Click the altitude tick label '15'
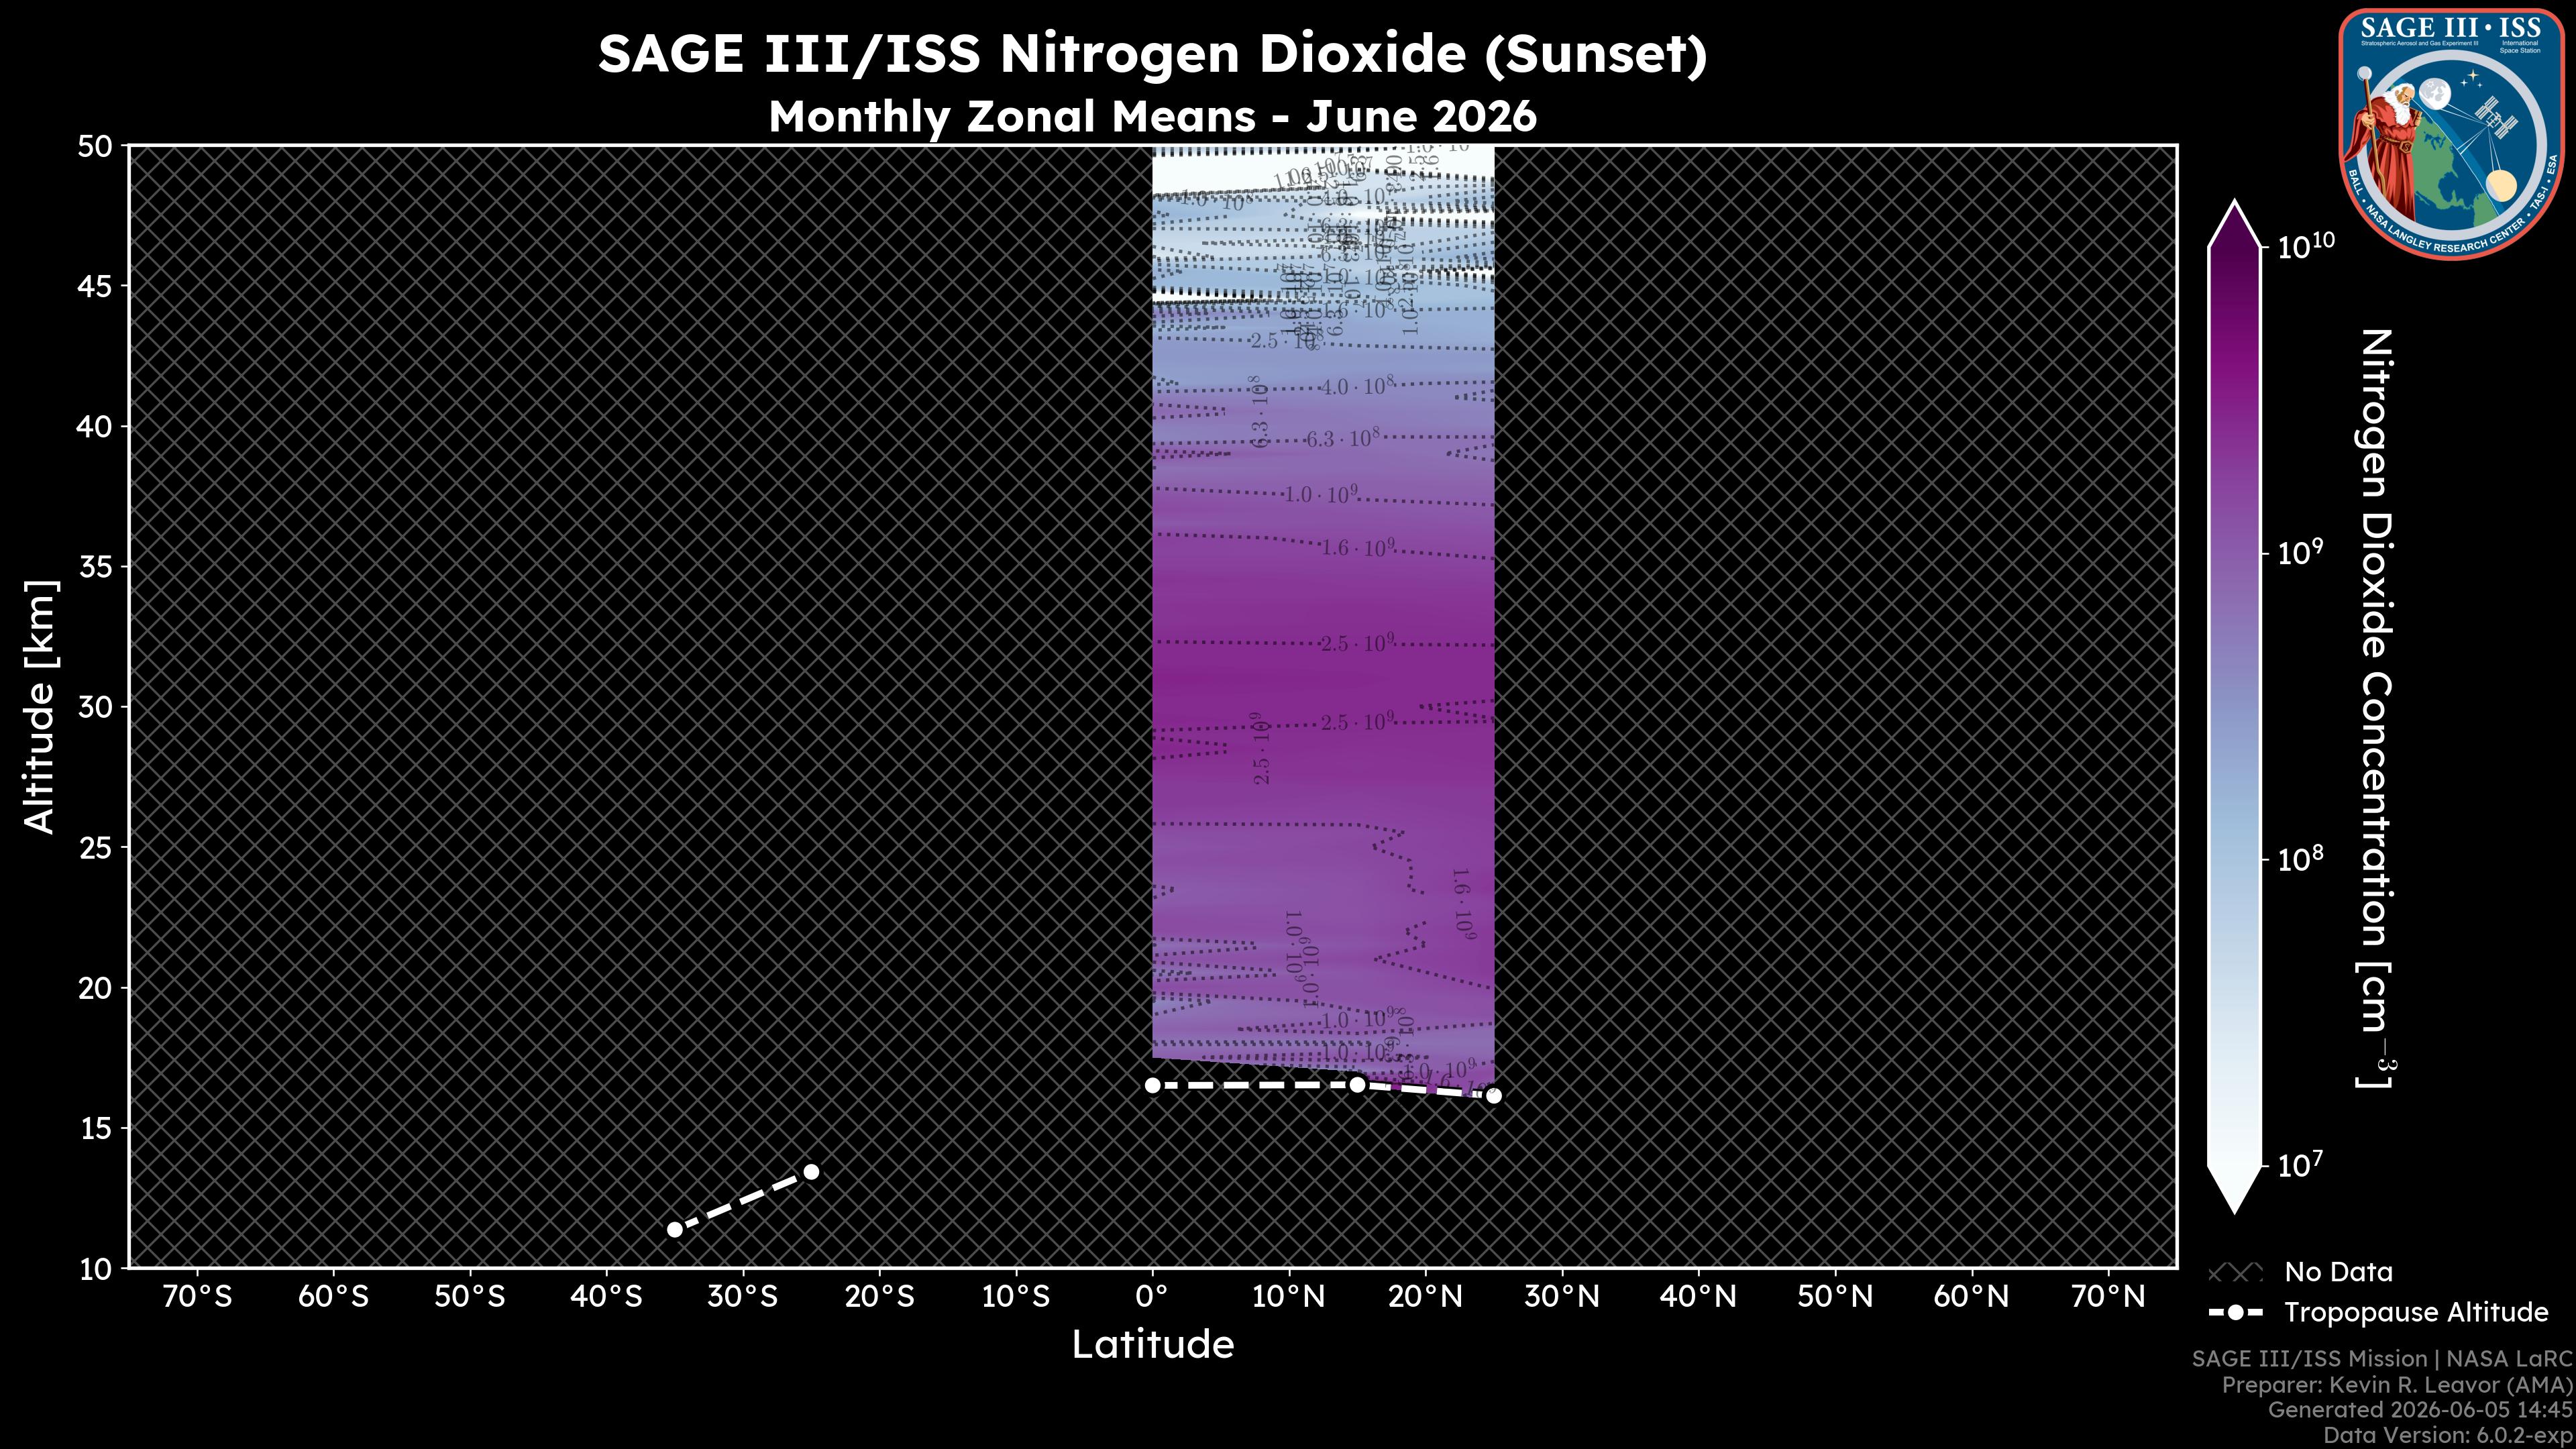 point(95,1128)
